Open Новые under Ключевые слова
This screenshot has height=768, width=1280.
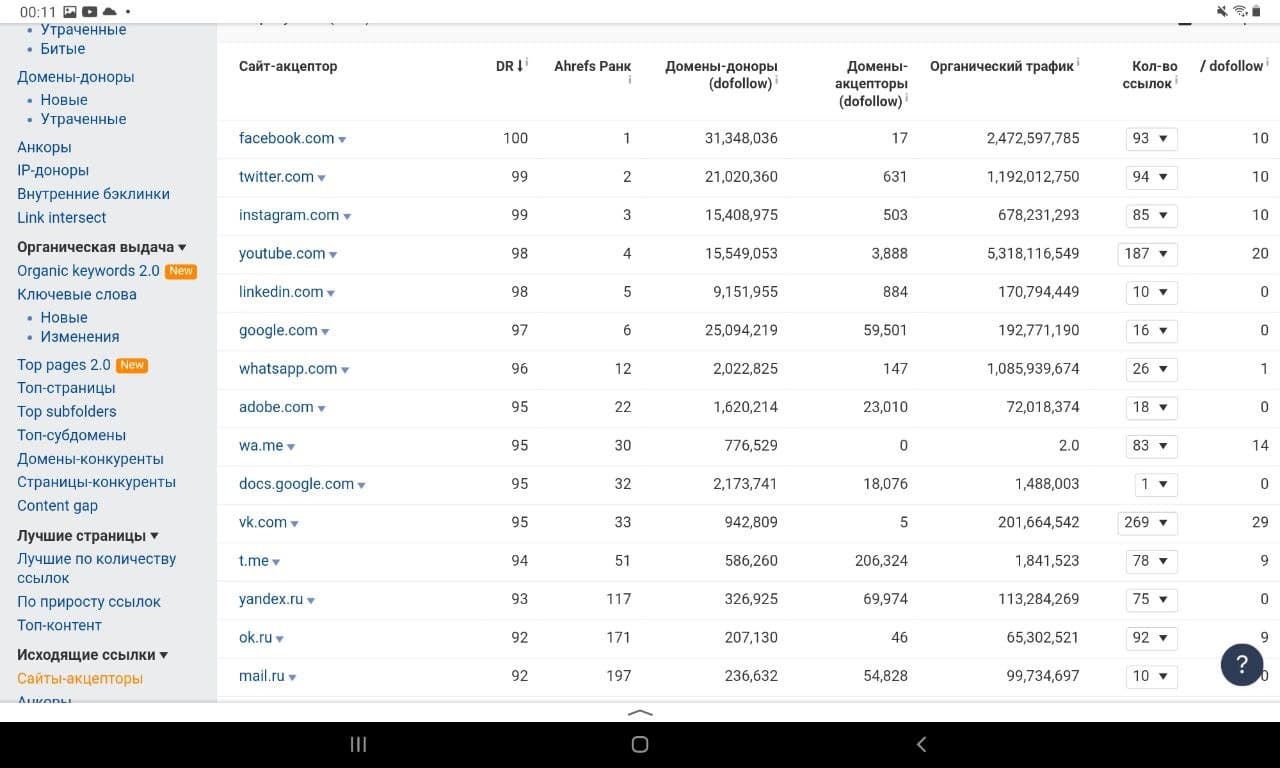[64, 318]
